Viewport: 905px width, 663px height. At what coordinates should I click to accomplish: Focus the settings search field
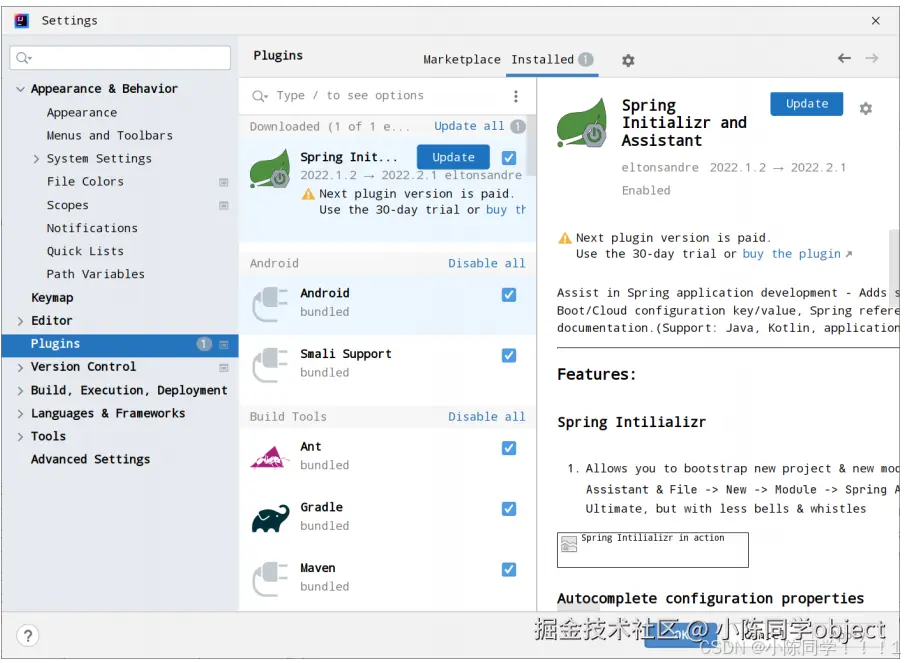tap(120, 58)
